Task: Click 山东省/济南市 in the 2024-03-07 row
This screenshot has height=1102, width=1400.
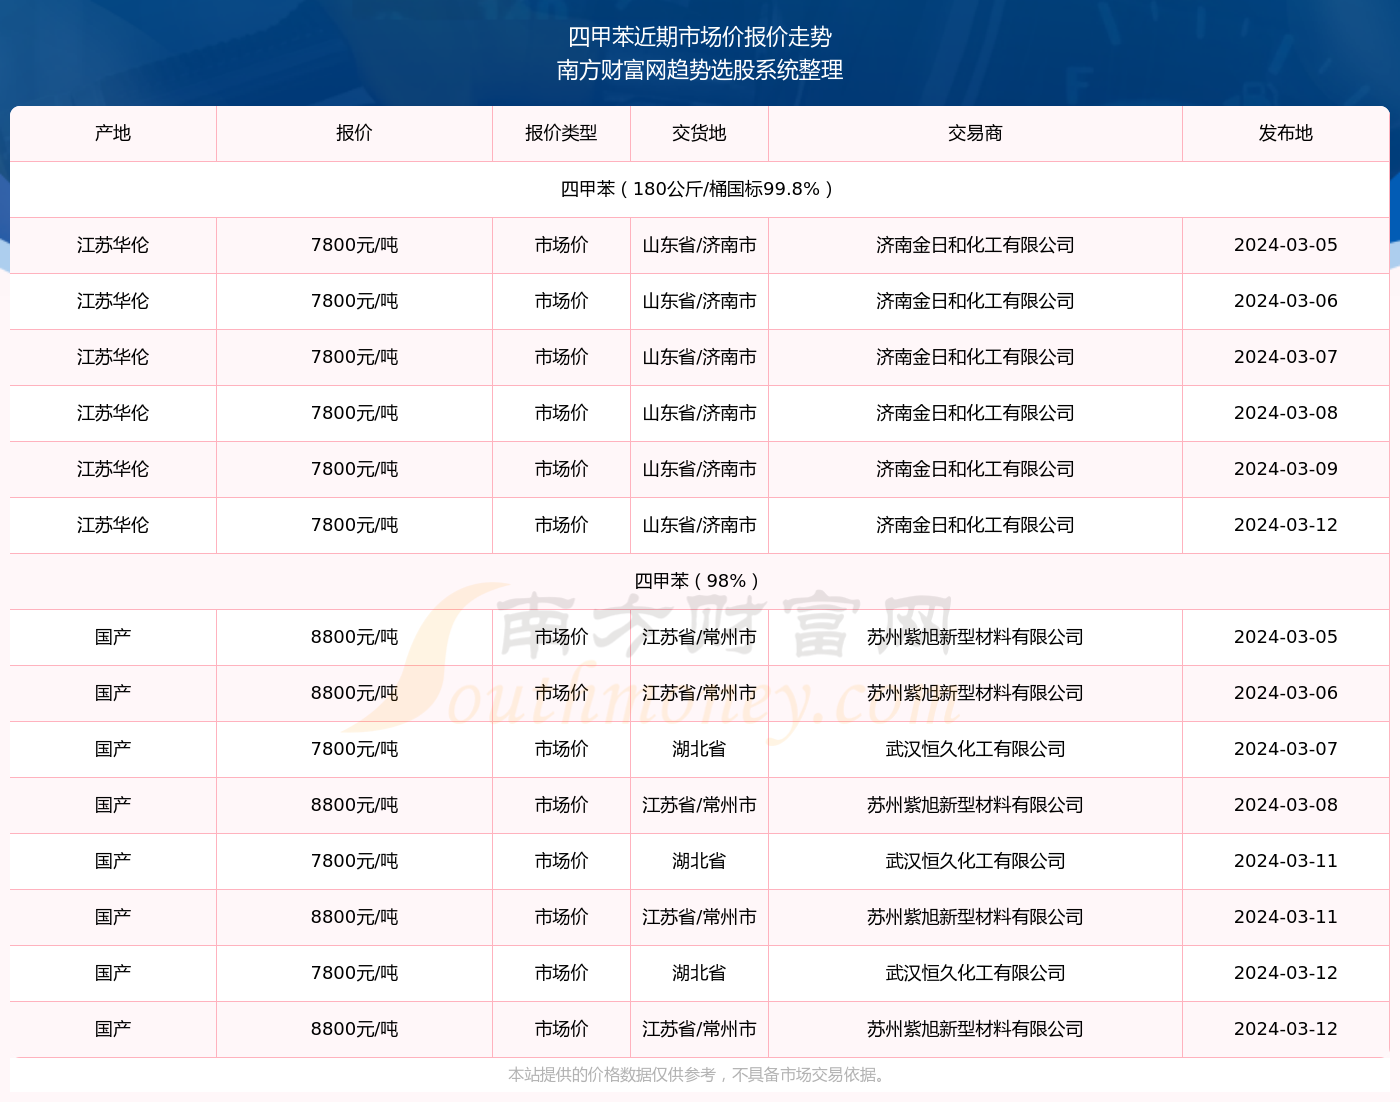Action: tap(699, 357)
